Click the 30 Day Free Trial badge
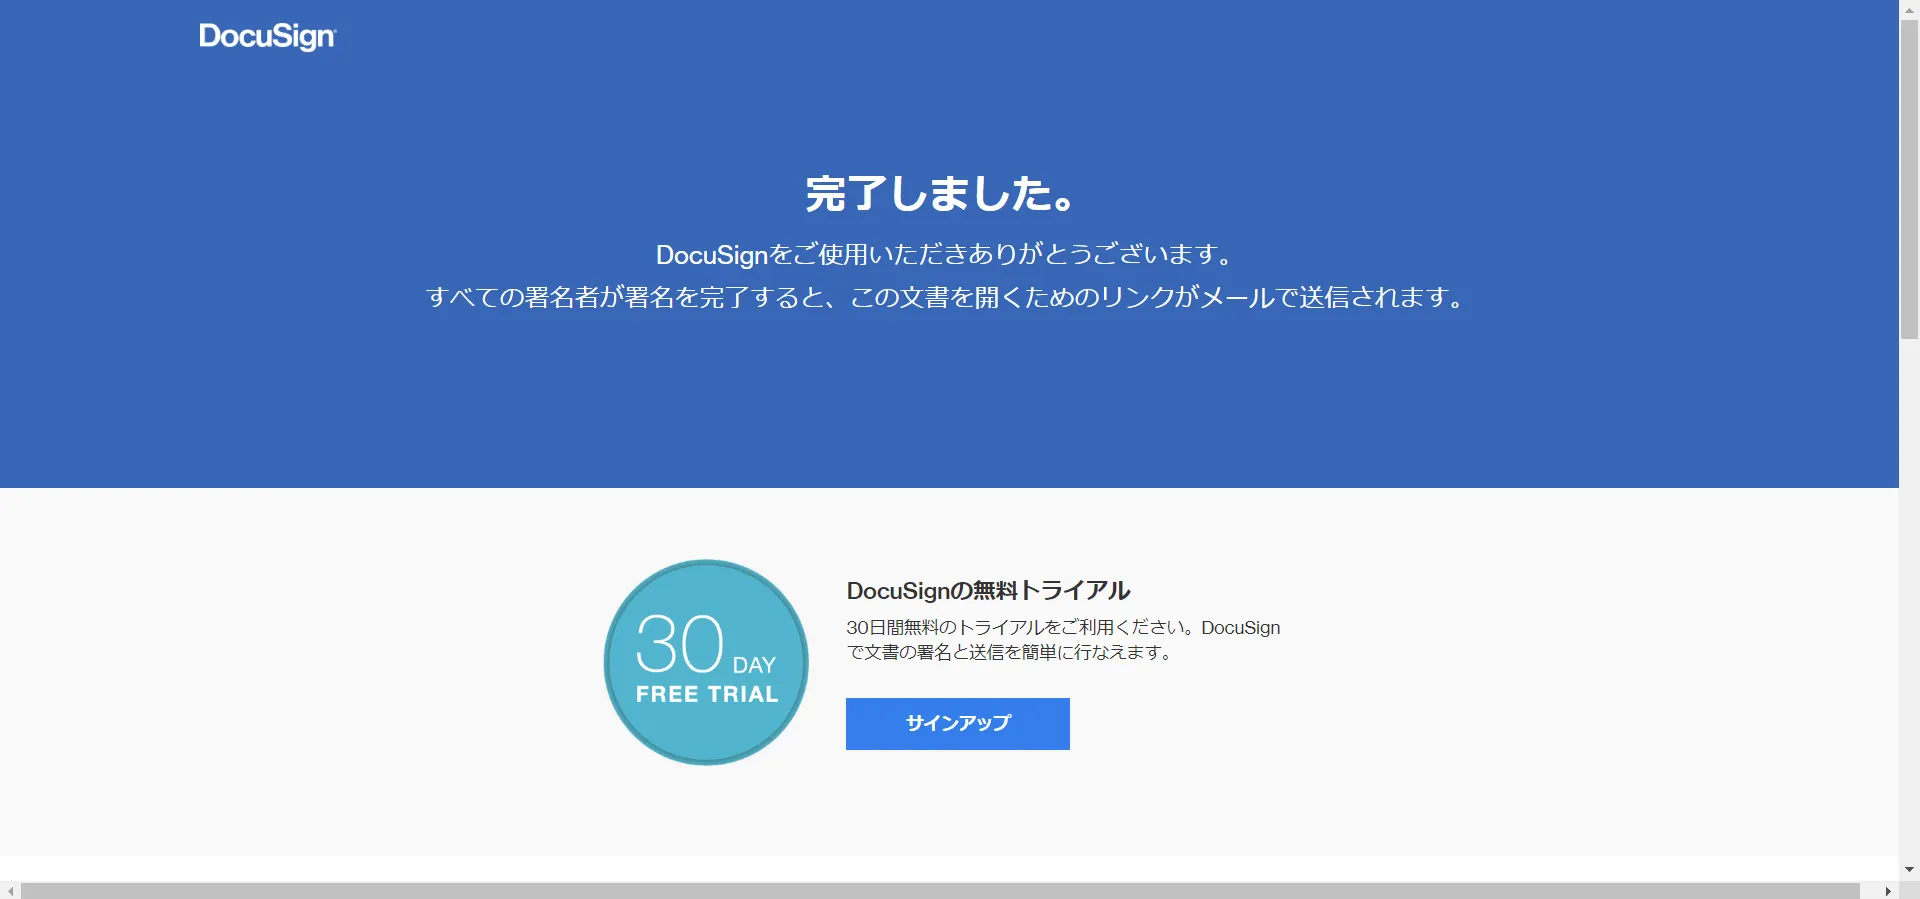 point(706,662)
